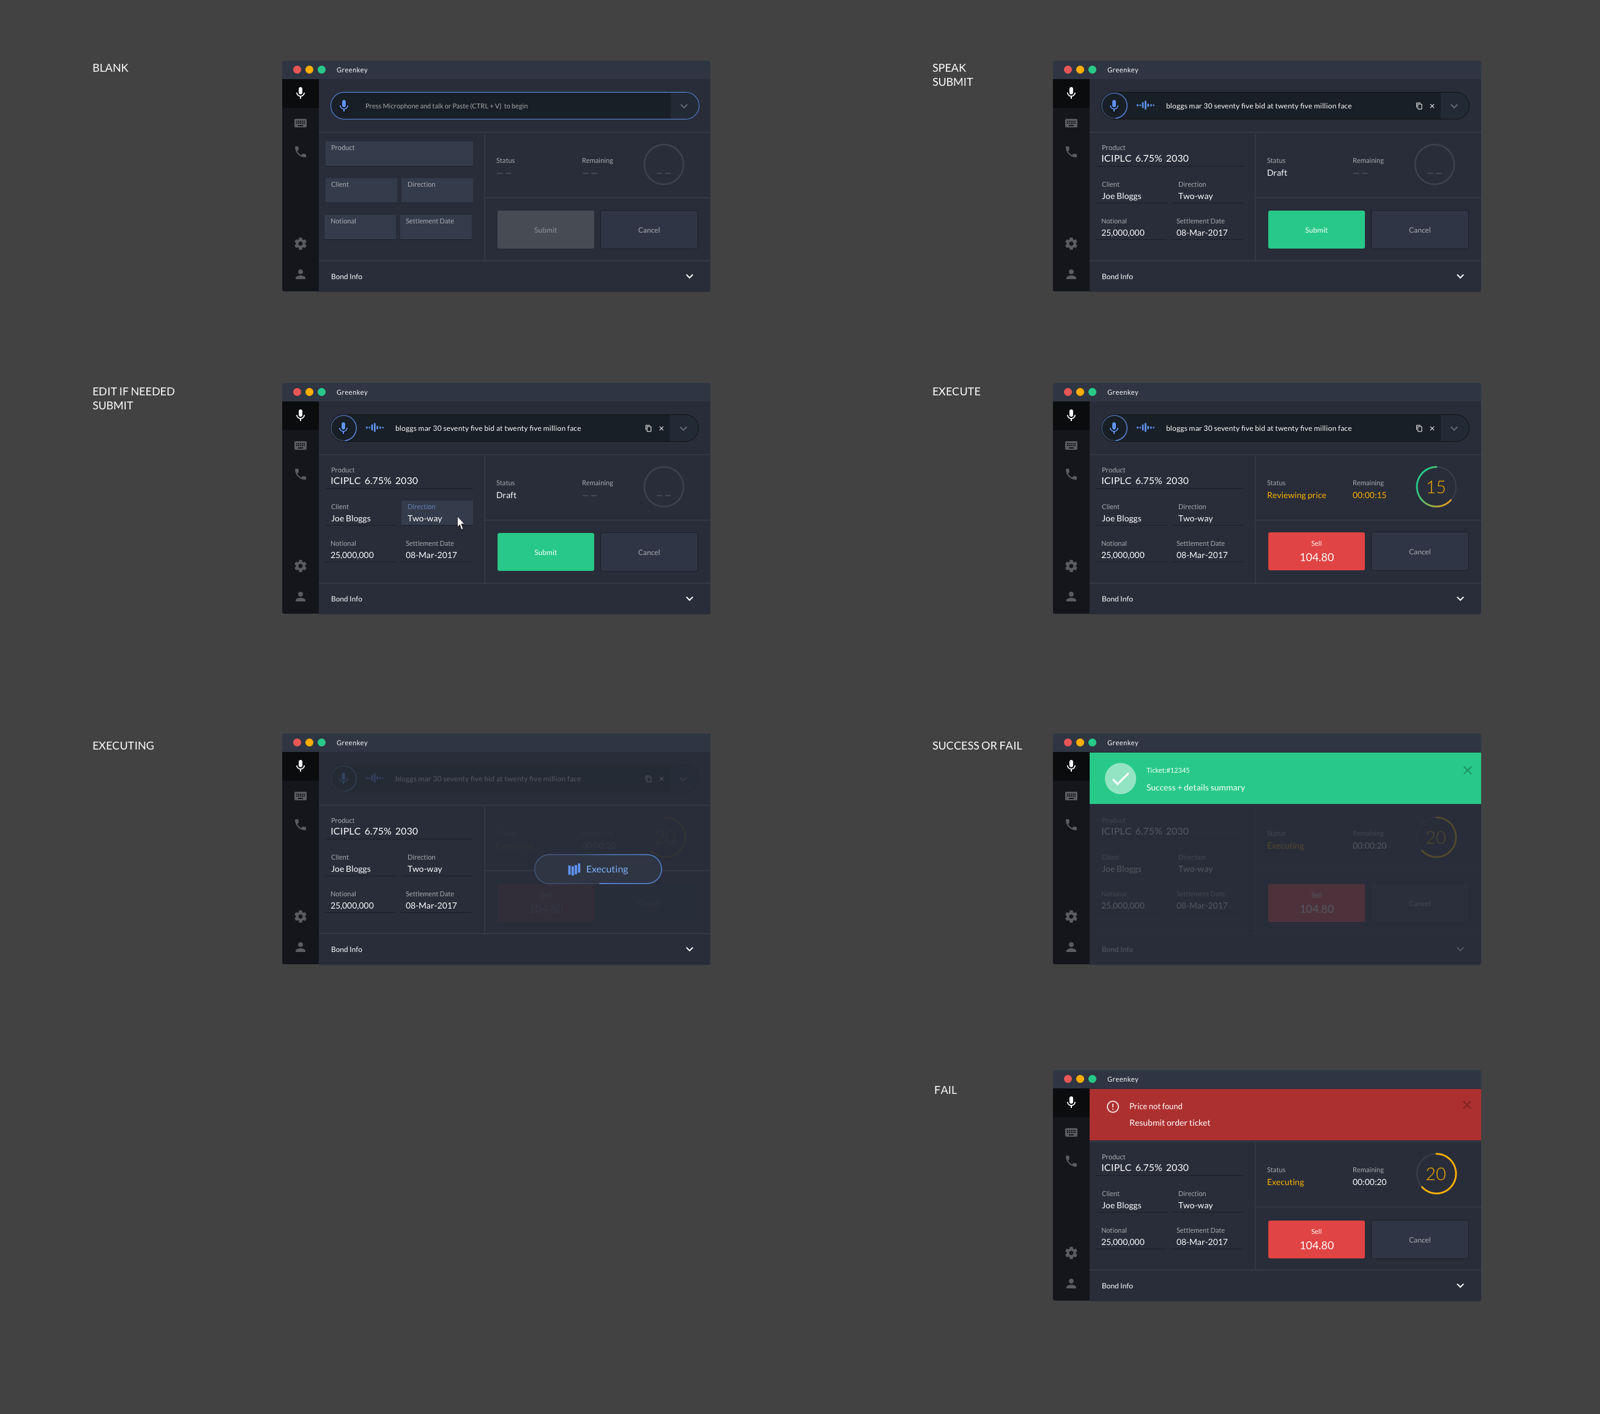Click the checkmark icon in the green success banner
Viewport: 1600px width, 1414px height.
(1120, 778)
